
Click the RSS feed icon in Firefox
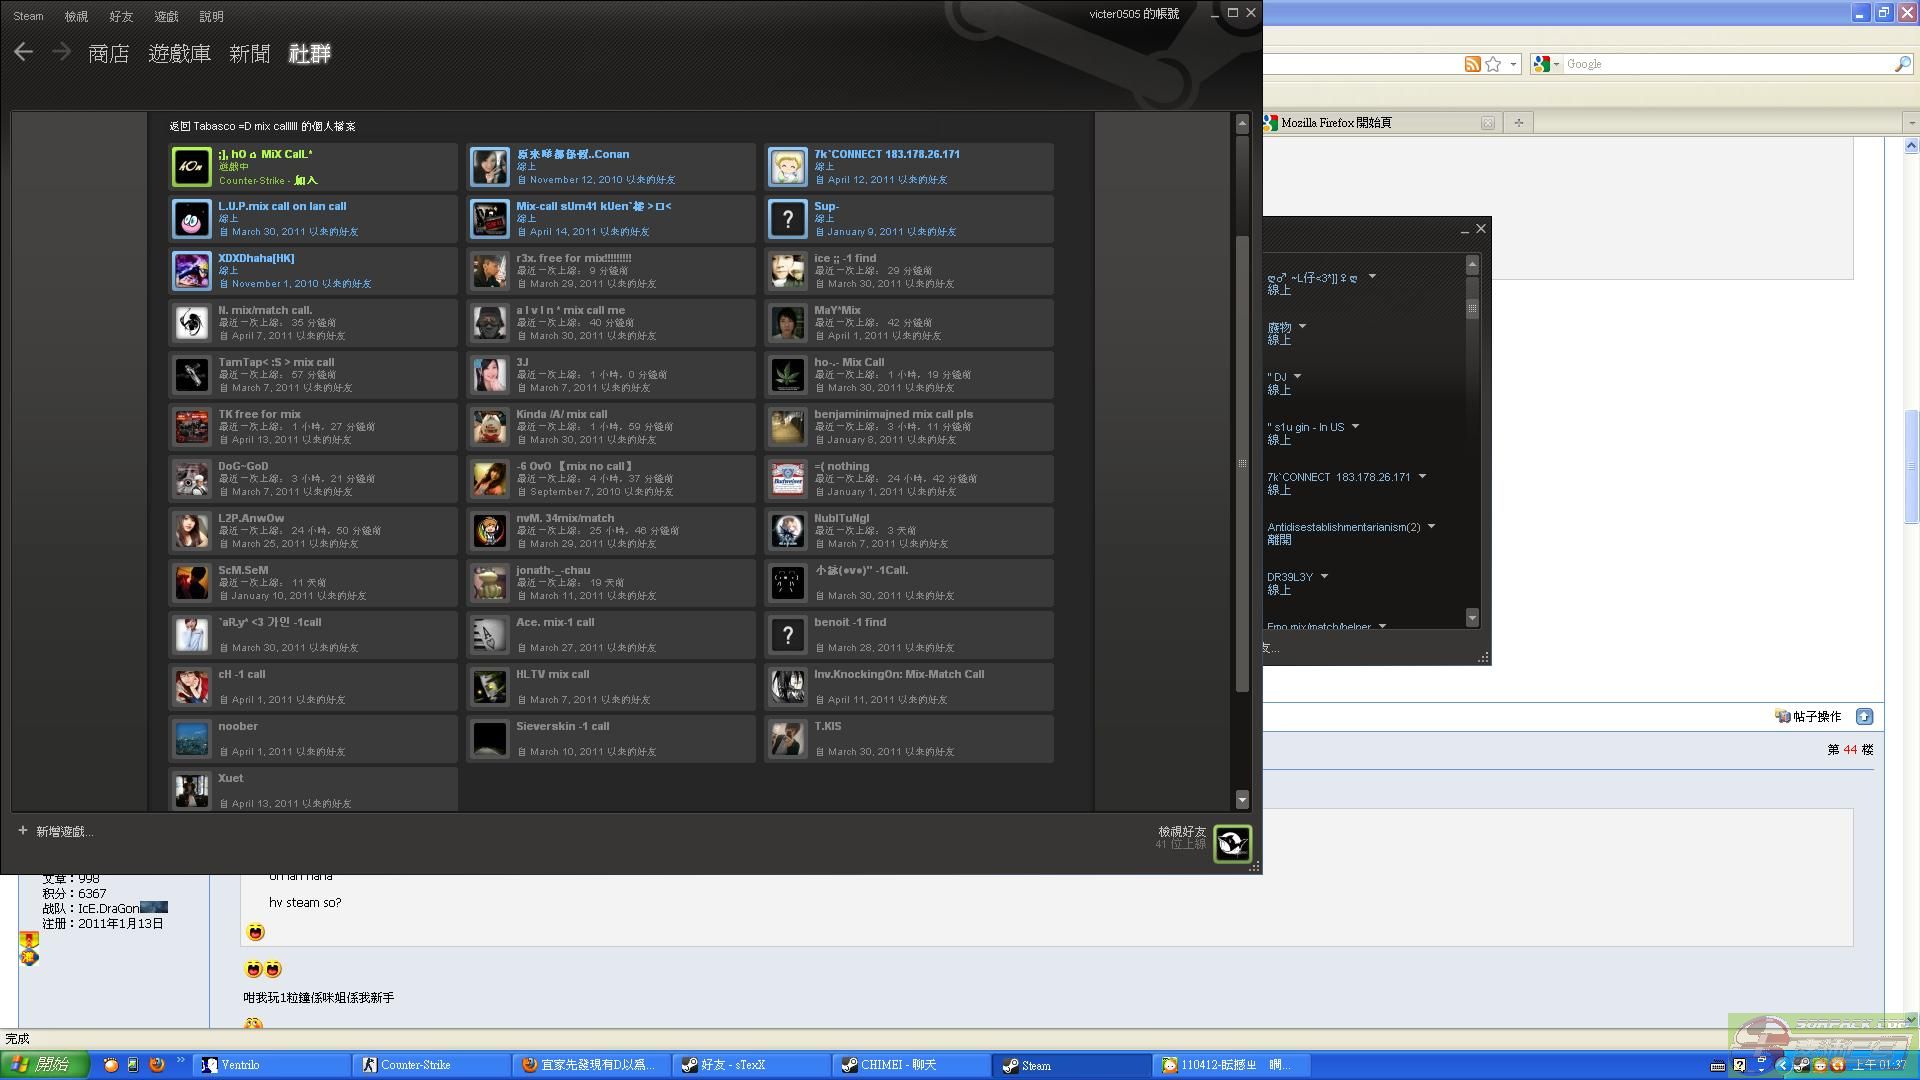coord(1472,64)
